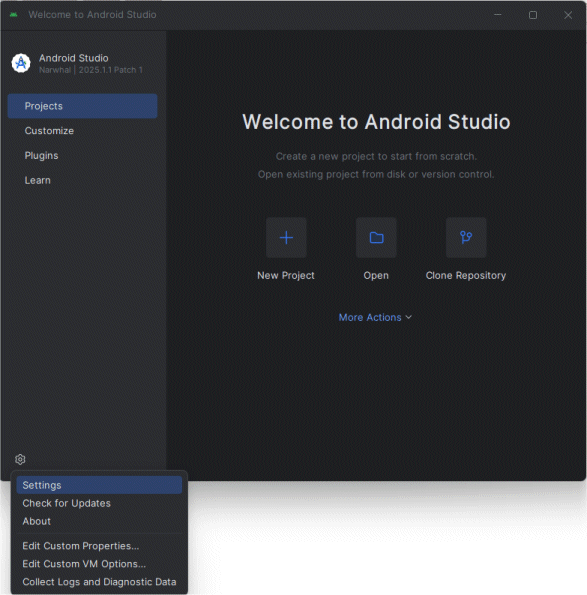This screenshot has width=587, height=595.
Task: Click the Clone Repository label
Action: click(466, 275)
